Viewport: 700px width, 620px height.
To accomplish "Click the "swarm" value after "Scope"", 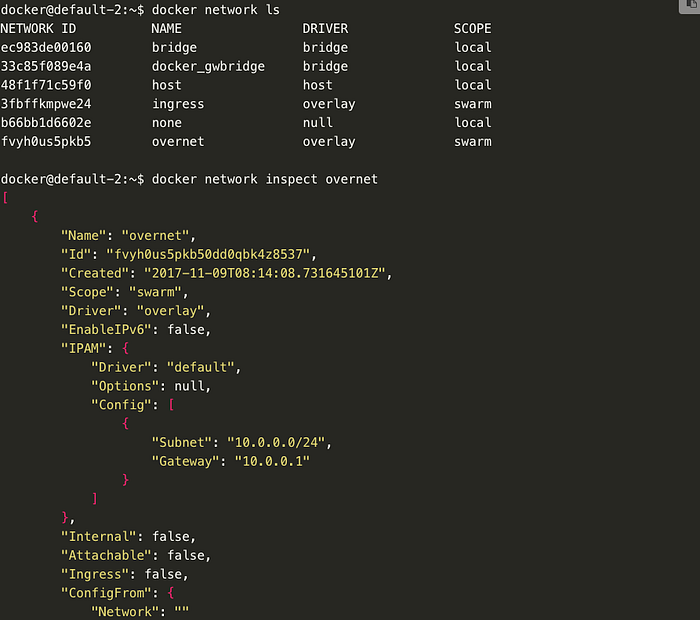I will [155, 292].
